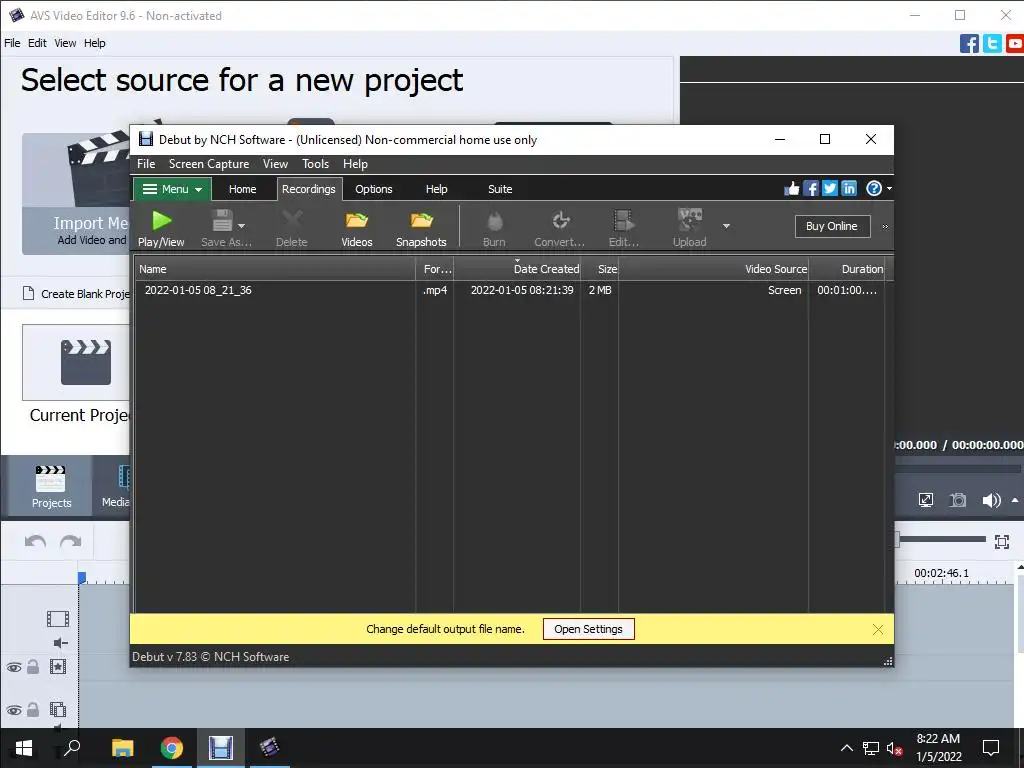
Task: Switch to the Help tab in Debut
Action: (436, 189)
